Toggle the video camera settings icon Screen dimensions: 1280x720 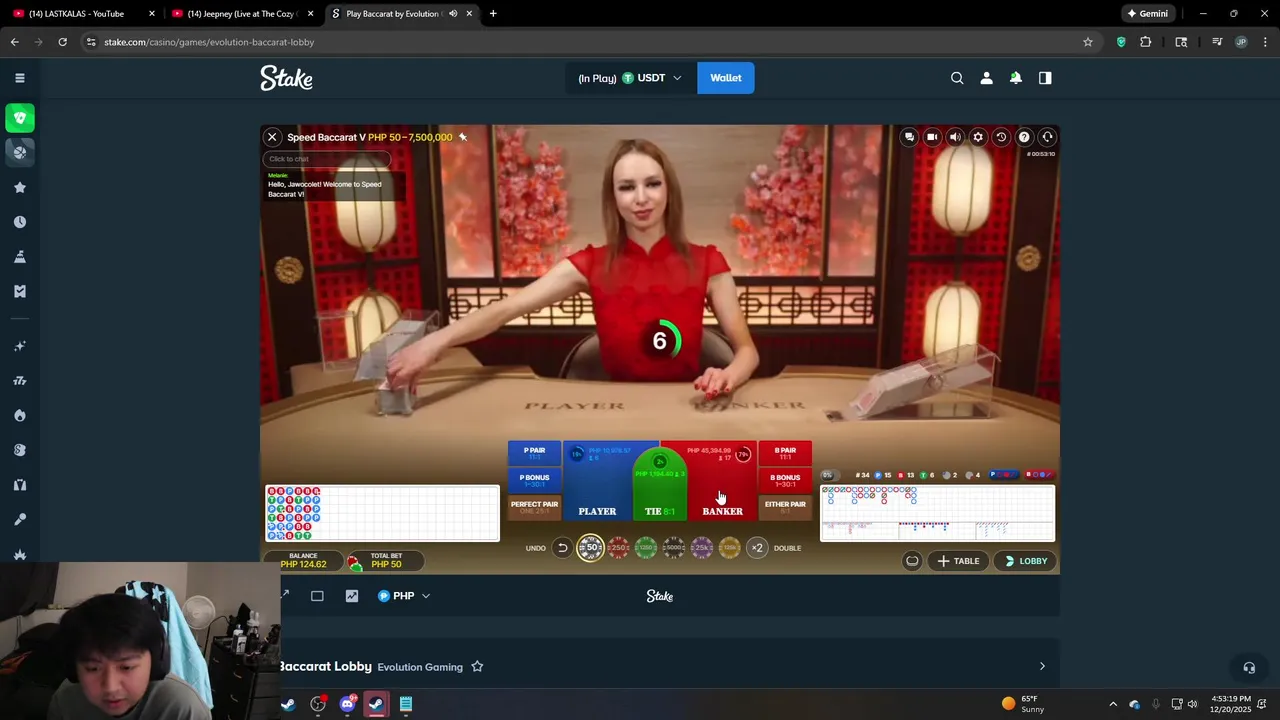[932, 137]
